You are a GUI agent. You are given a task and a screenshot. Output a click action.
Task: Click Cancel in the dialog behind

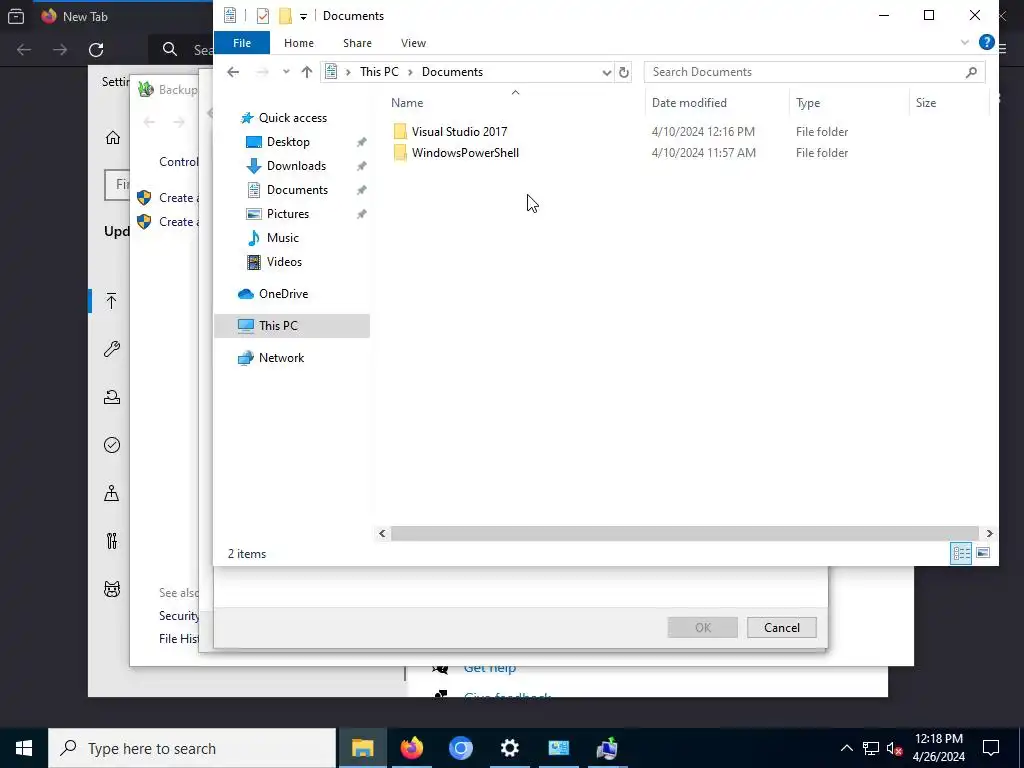[782, 628]
